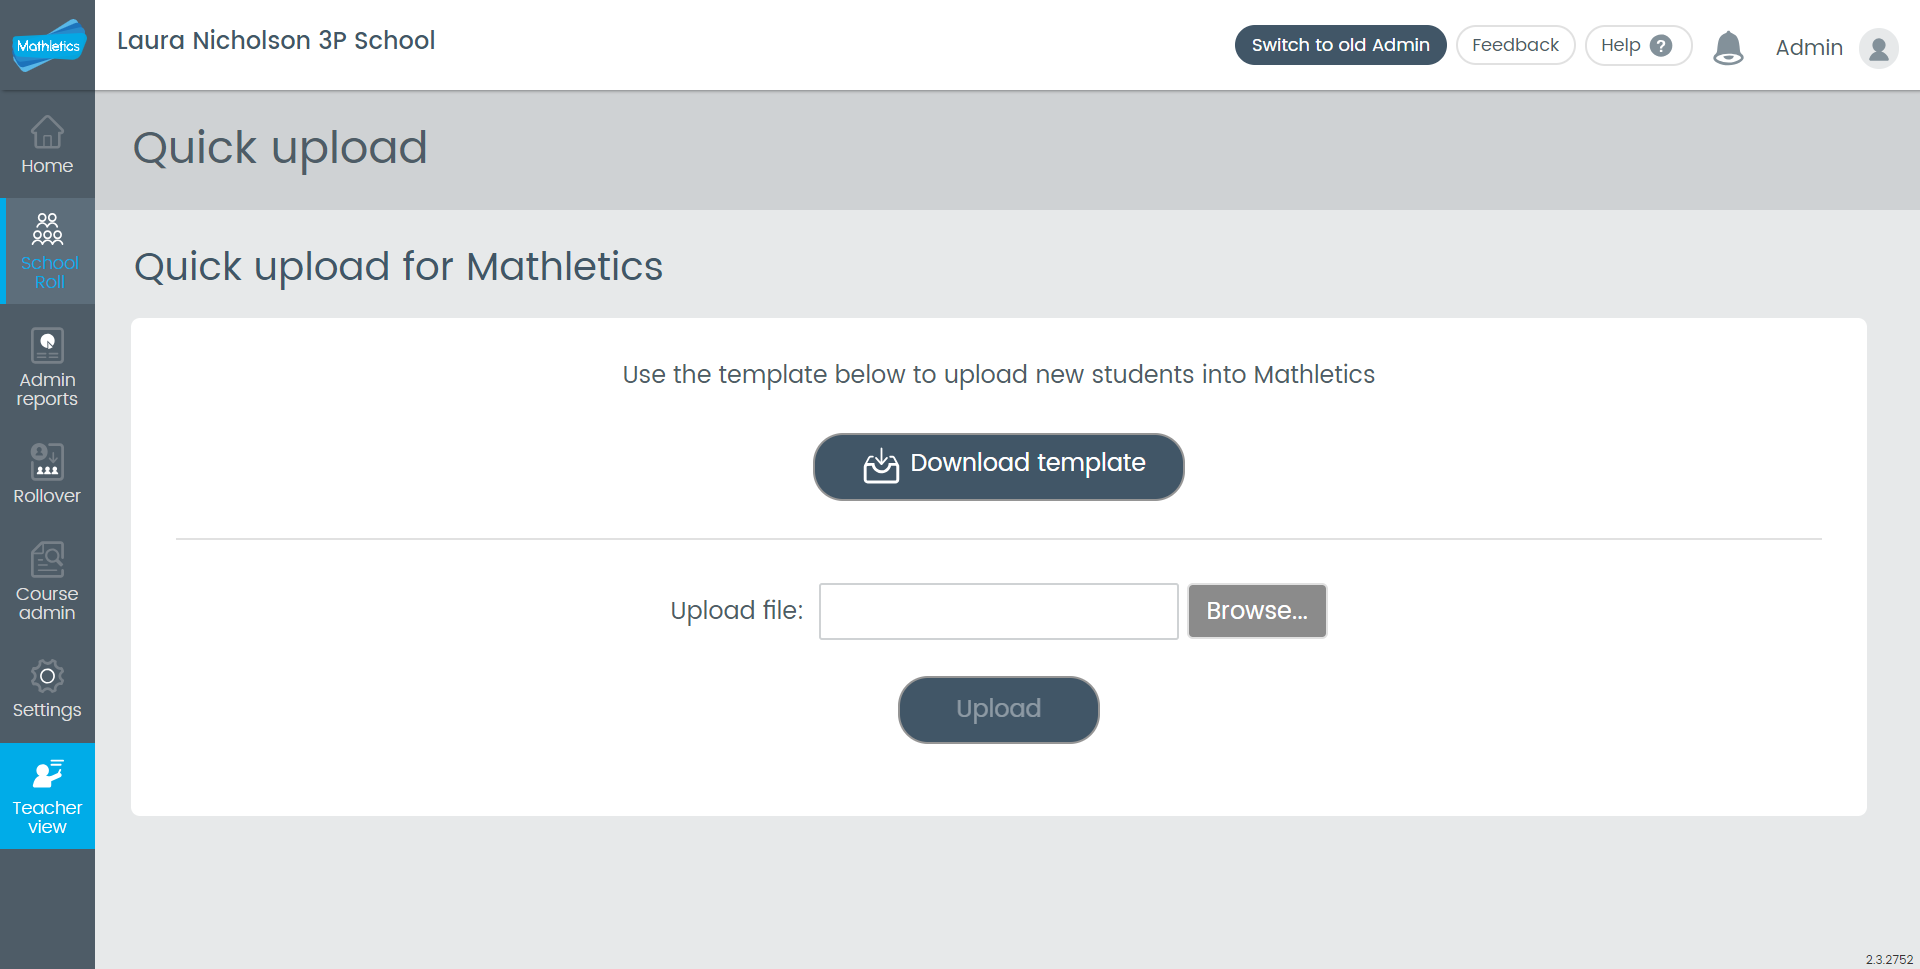1920x969 pixels.
Task: Open the Settings gear icon
Action: [47, 676]
